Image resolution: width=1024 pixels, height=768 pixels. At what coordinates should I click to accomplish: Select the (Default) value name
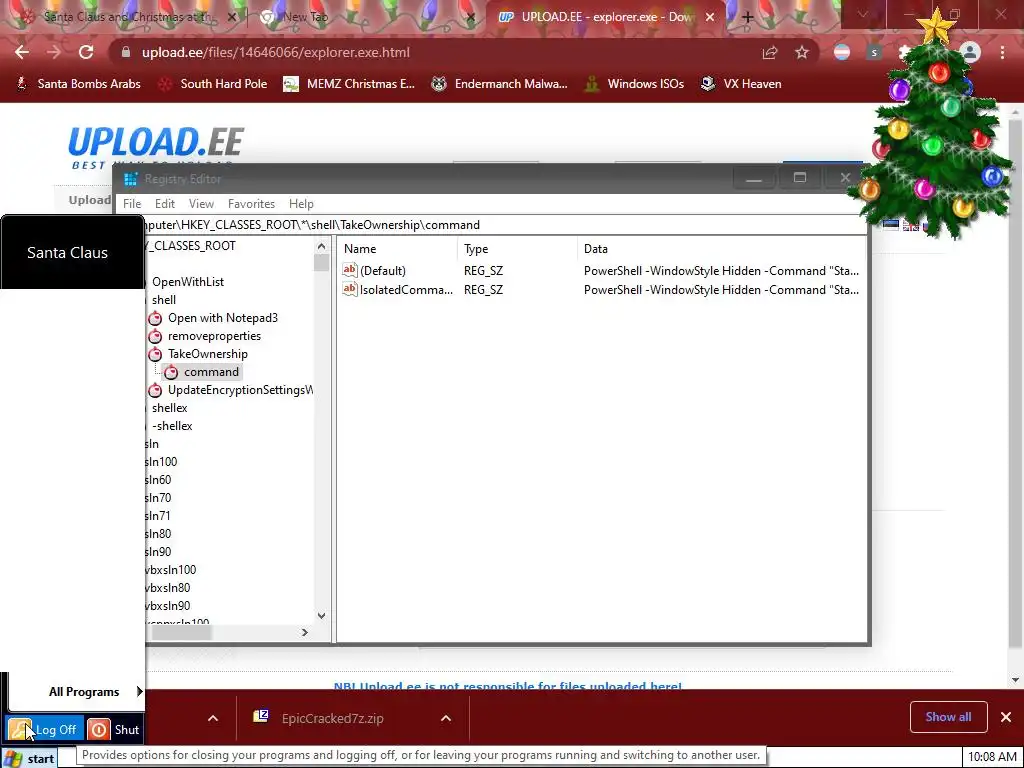pyautogui.click(x=383, y=270)
